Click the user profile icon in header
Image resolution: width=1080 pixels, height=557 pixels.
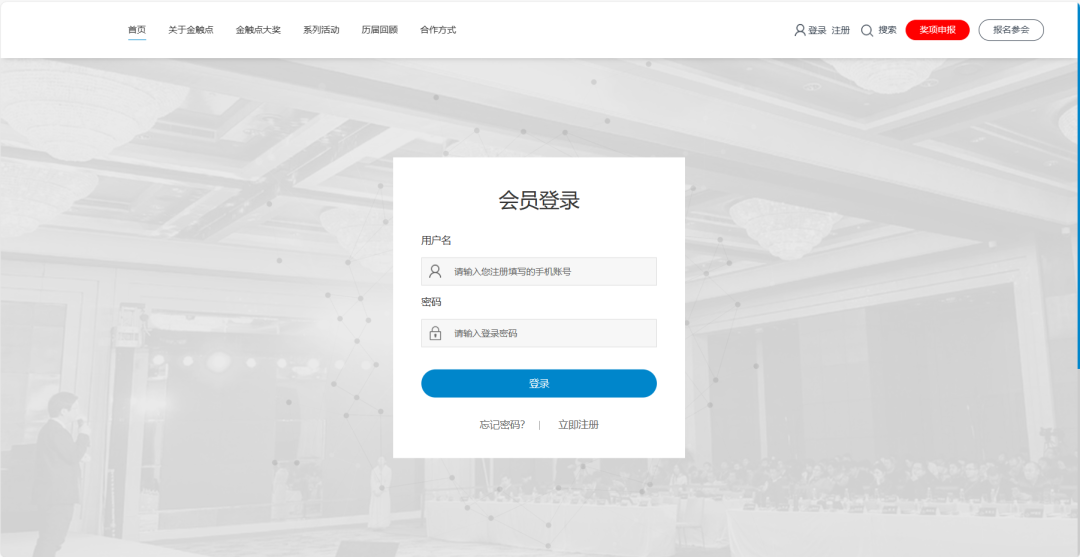(800, 30)
